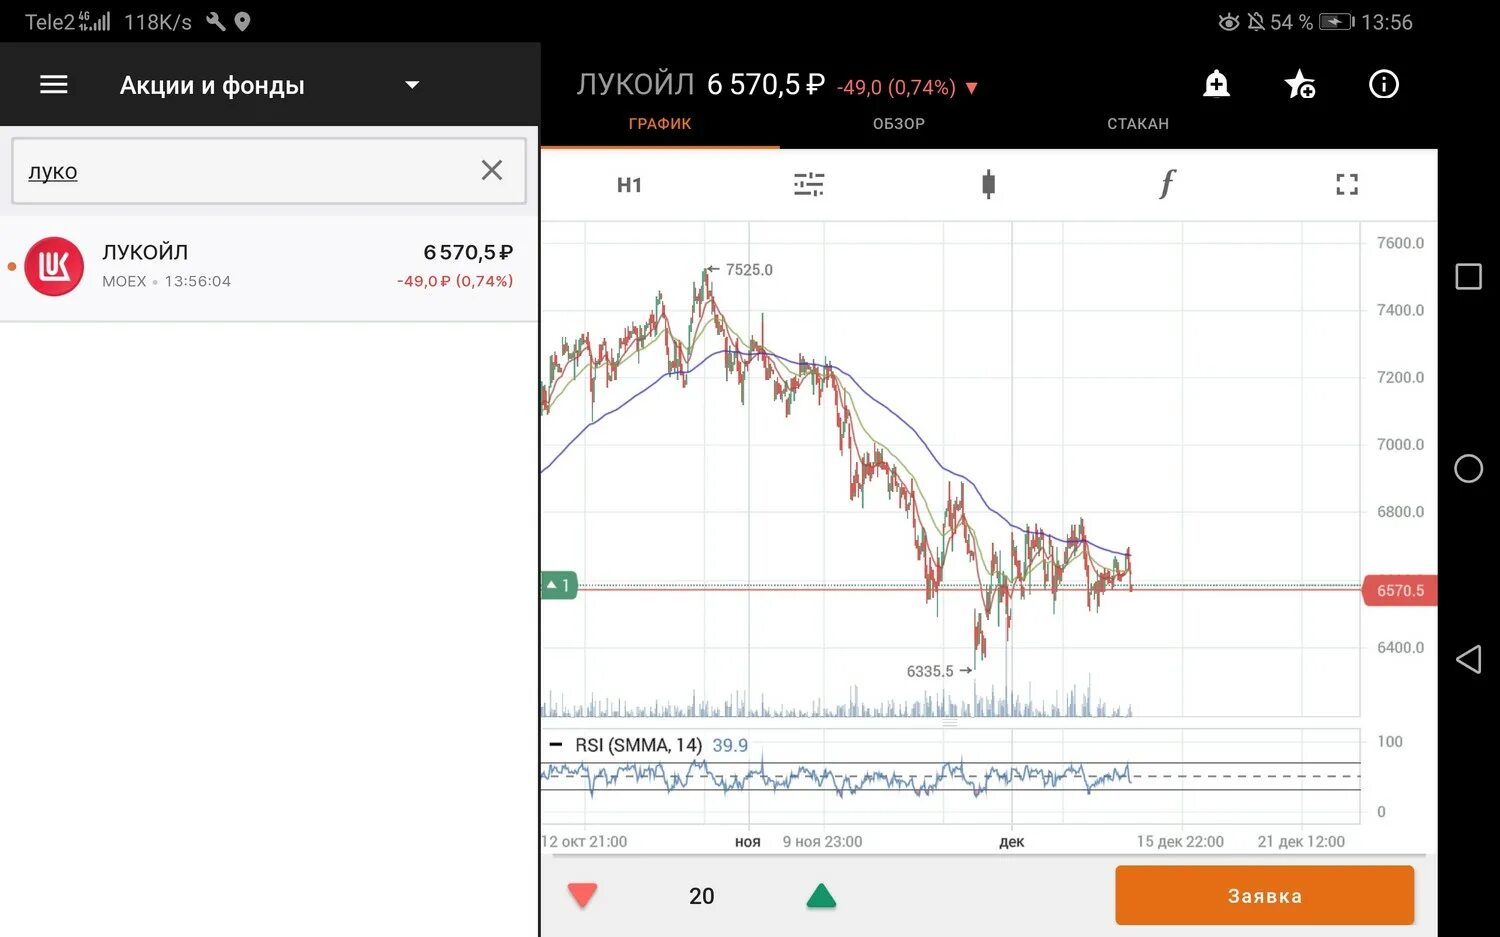Tap the quantity value 20
The image size is (1500, 937).
[x=702, y=896]
